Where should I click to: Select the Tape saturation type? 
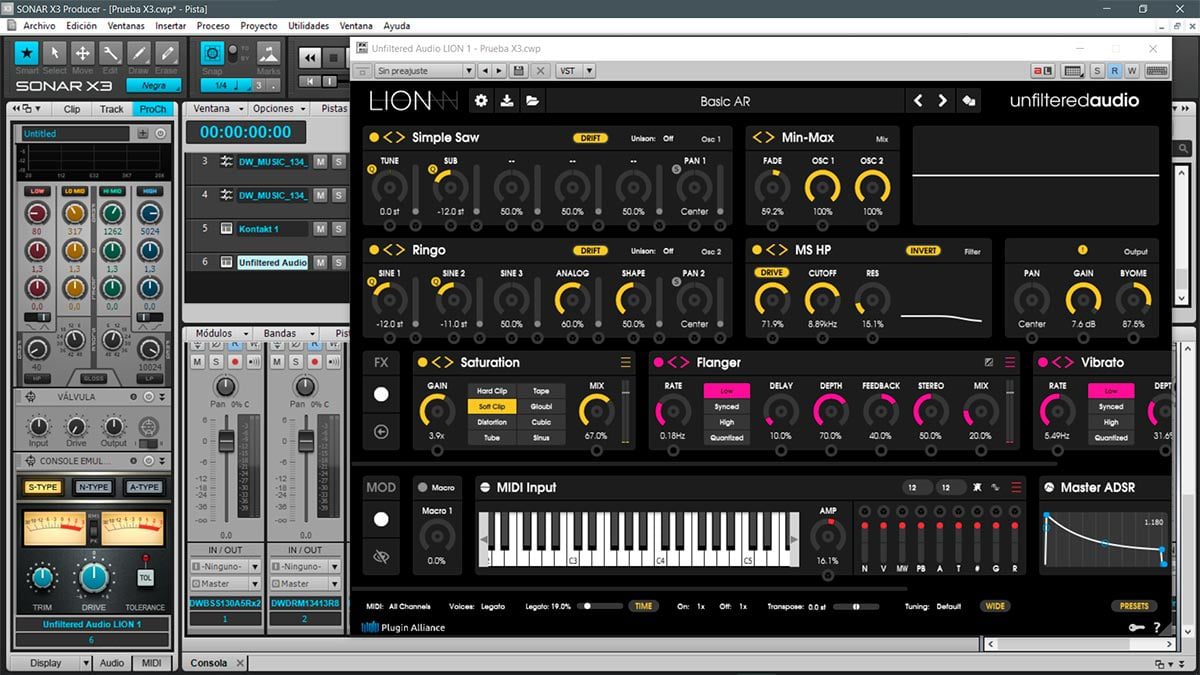[541, 391]
